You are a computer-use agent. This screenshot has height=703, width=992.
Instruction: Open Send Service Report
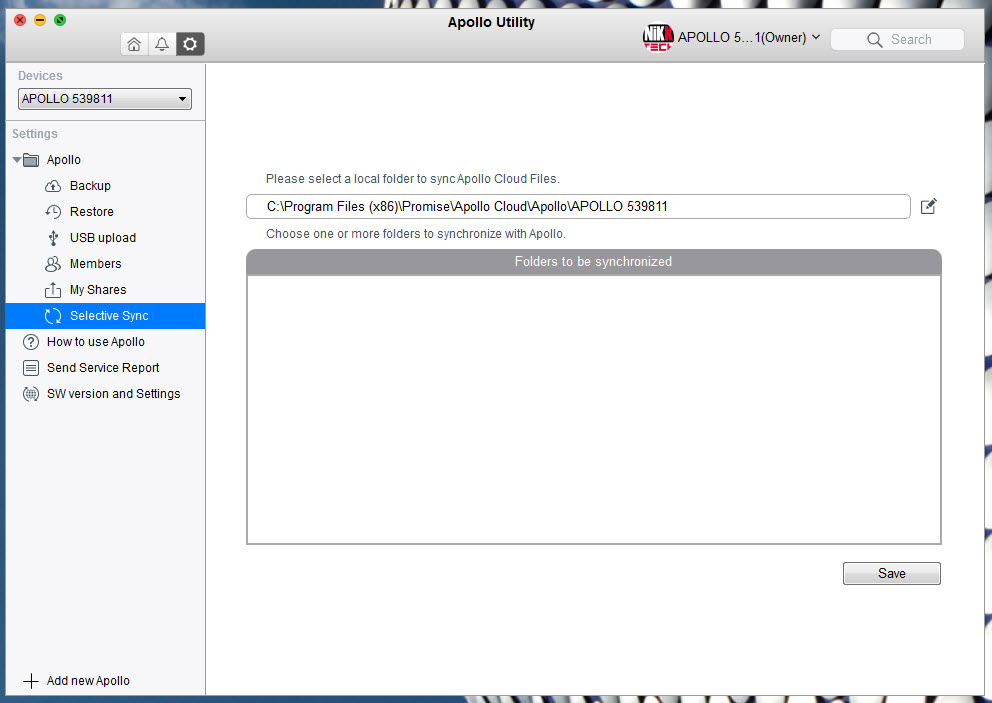coord(105,368)
